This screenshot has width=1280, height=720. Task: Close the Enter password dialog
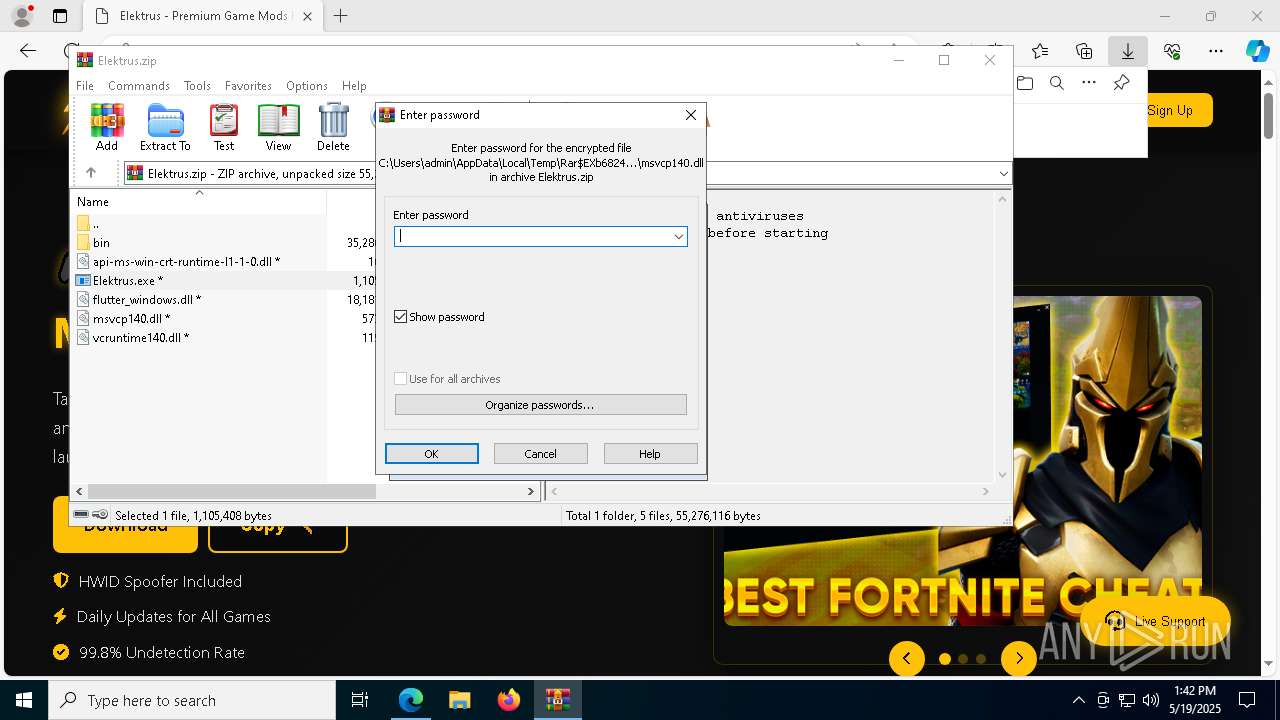pyautogui.click(x=690, y=115)
